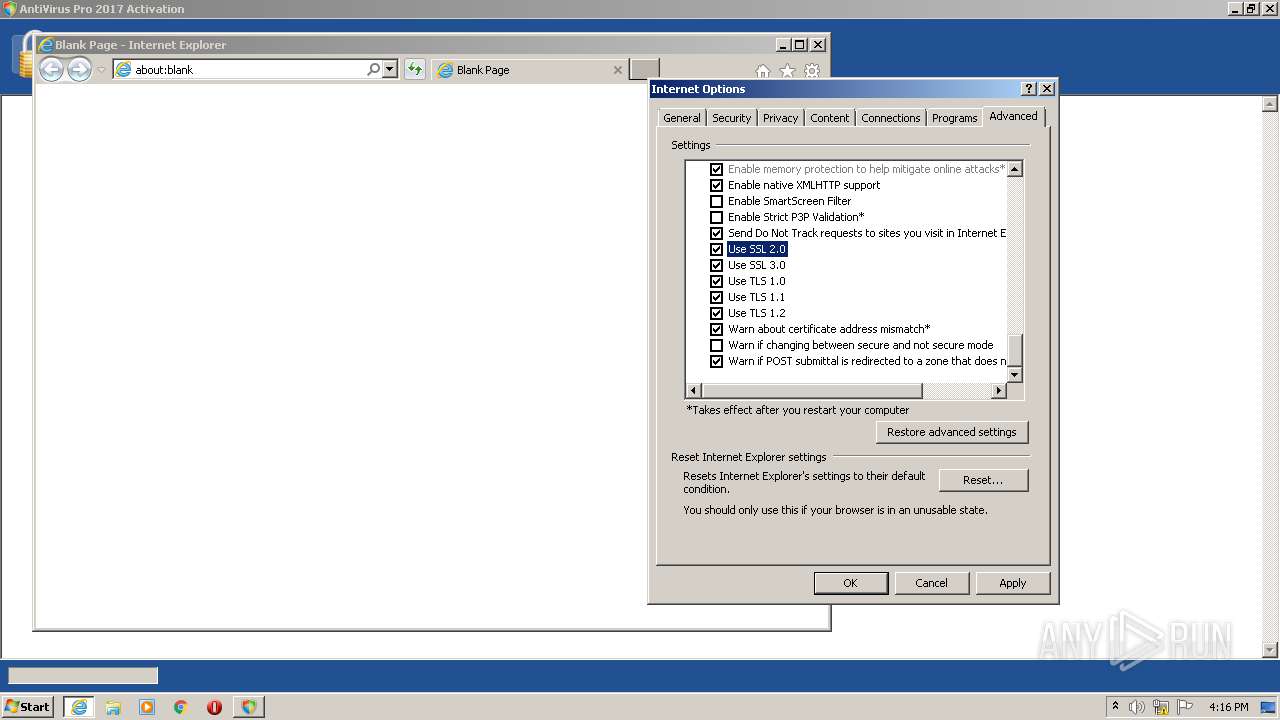Open the address bar autocomplete dropdown arrow
This screenshot has height=720, width=1280.
pyautogui.click(x=389, y=69)
